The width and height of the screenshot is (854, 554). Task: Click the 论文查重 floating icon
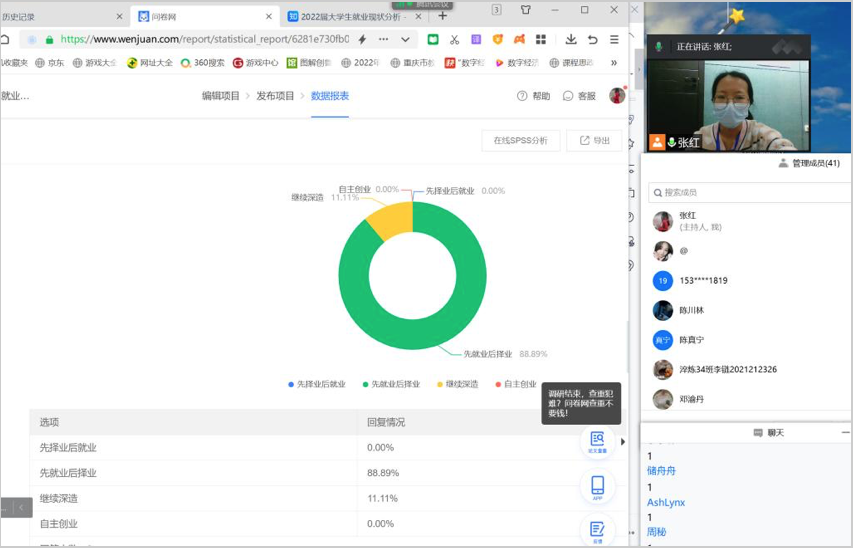click(597, 441)
